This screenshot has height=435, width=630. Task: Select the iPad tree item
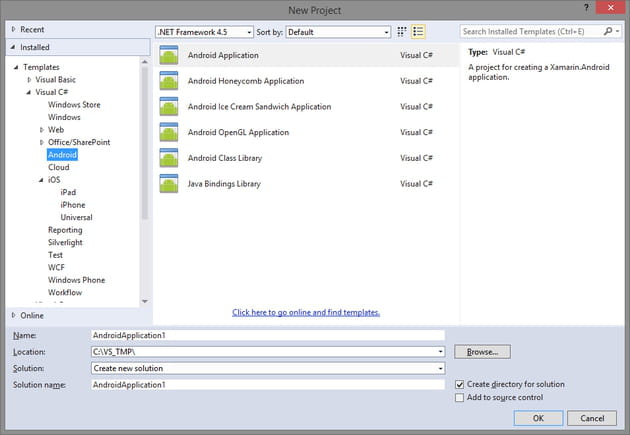[x=68, y=192]
